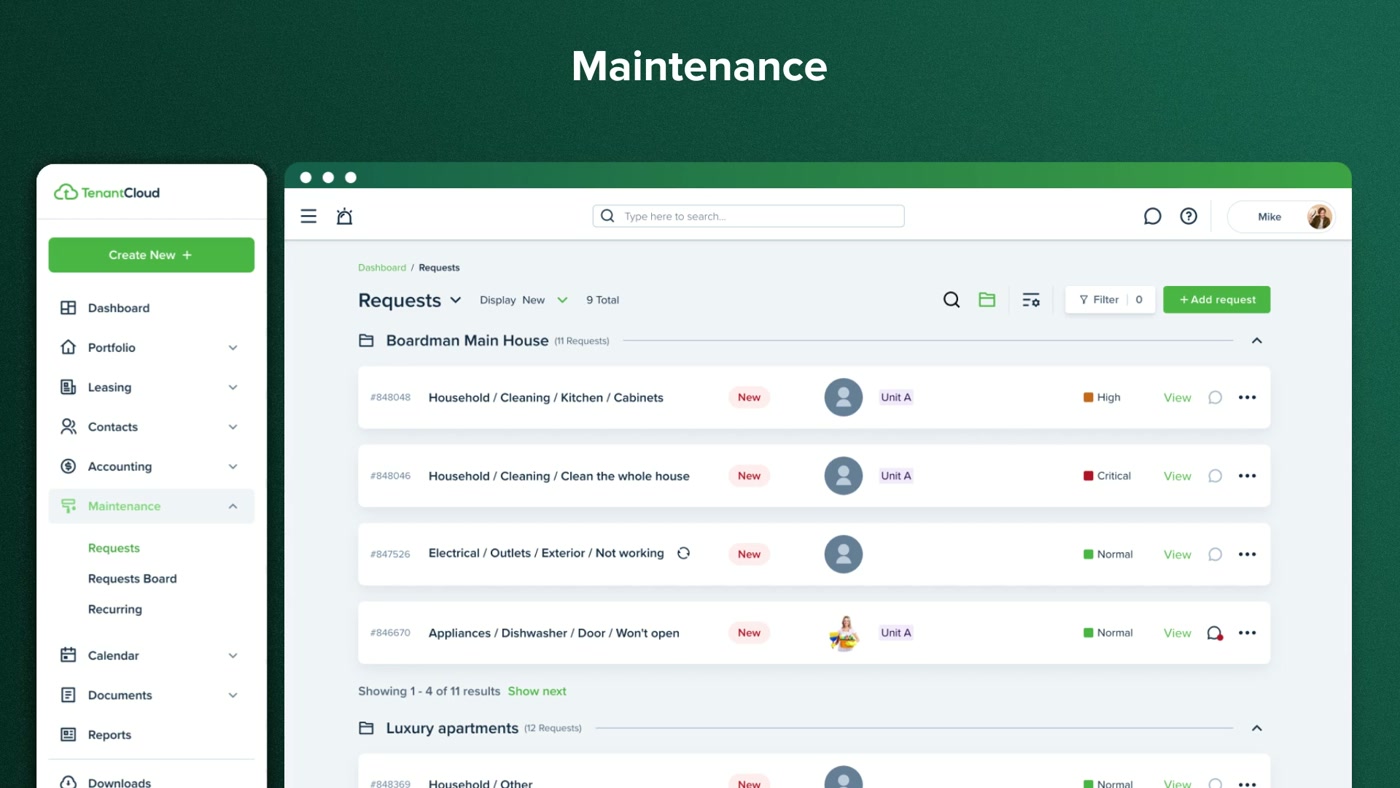Click the Create New button
This screenshot has height=788, width=1400.
pyautogui.click(x=151, y=255)
